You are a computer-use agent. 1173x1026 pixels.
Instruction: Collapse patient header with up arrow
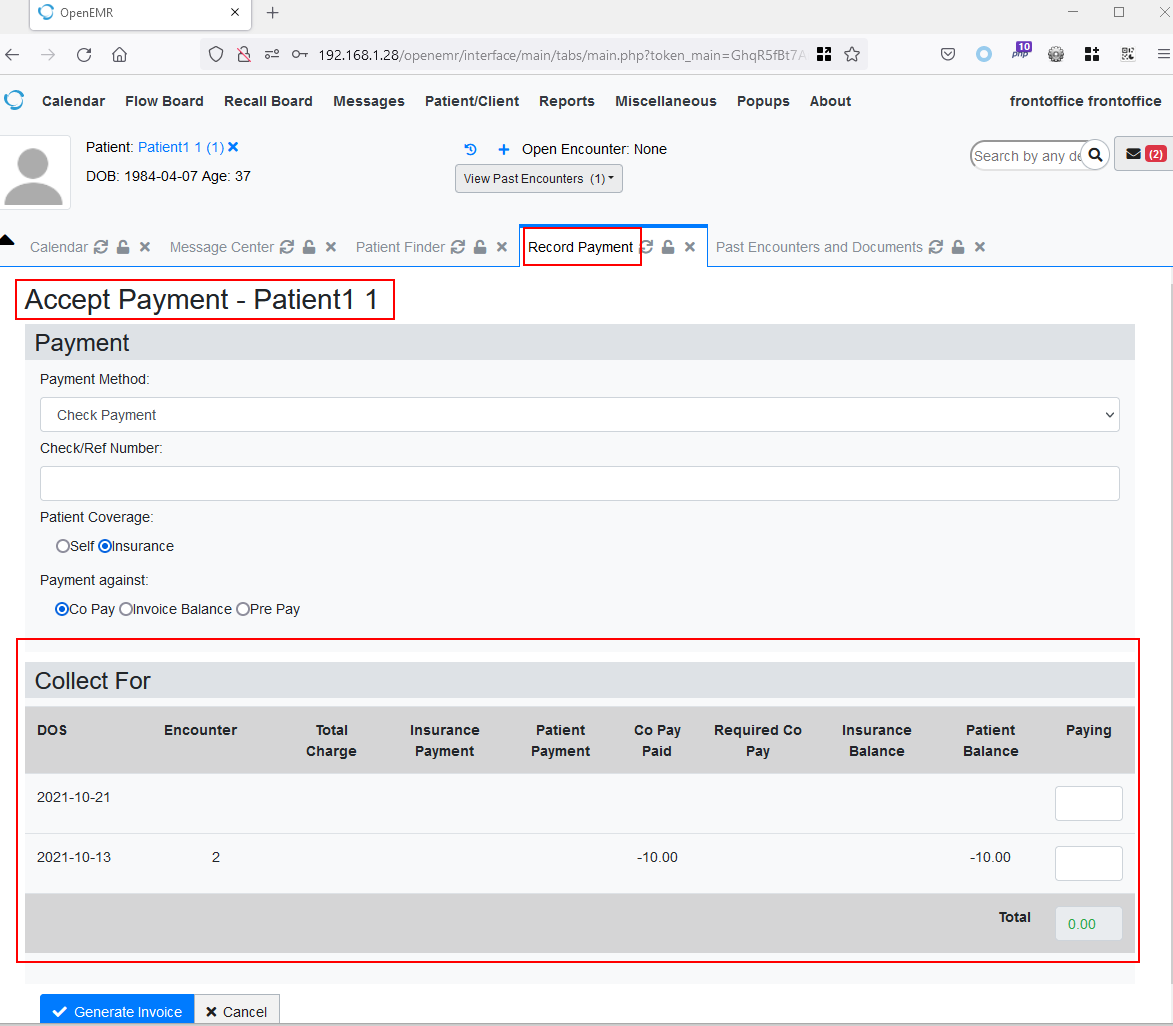[x=7, y=240]
